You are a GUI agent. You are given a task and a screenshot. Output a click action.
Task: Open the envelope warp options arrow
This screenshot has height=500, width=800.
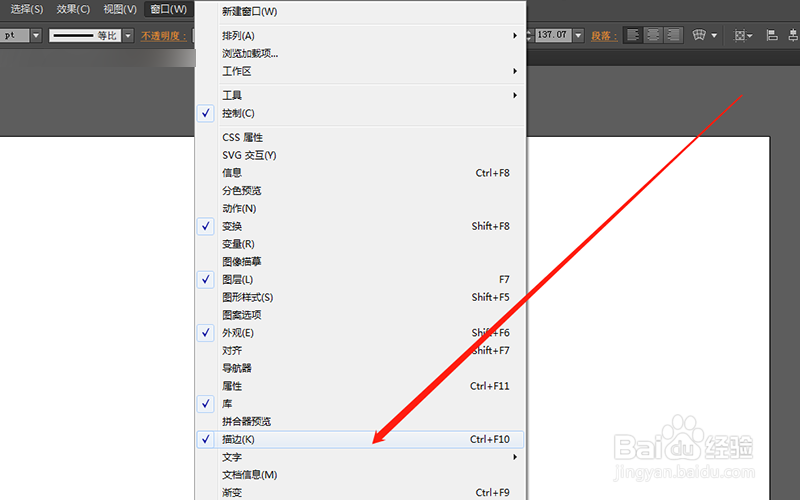coord(714,36)
